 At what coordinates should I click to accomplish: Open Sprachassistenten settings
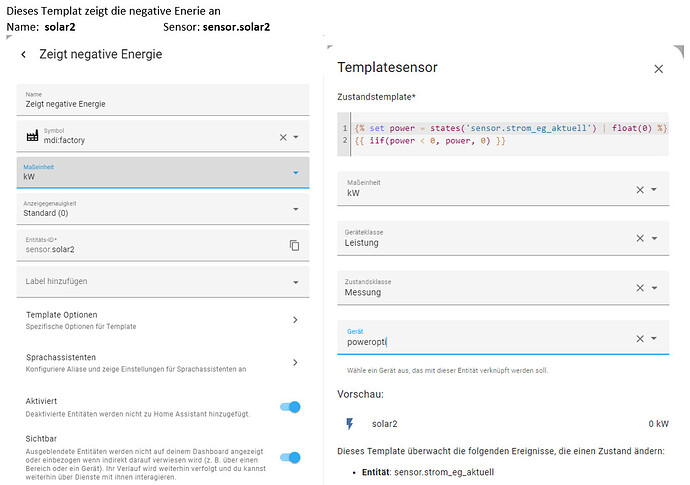coord(163,362)
